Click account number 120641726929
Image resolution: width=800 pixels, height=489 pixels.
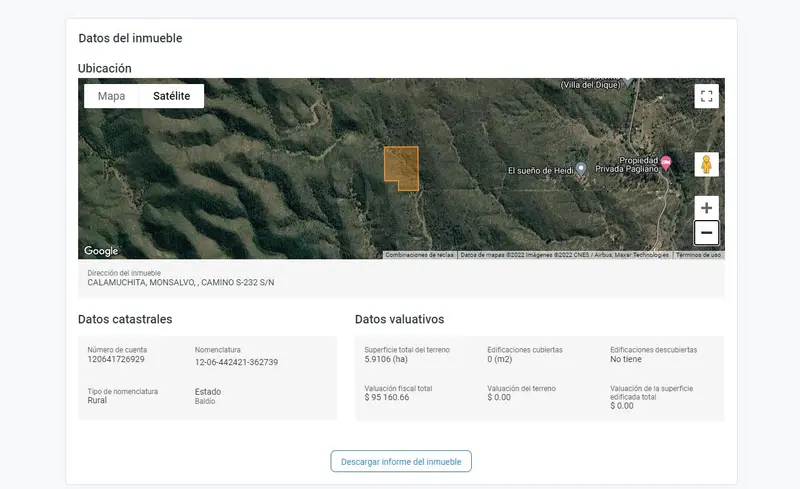click(x=116, y=359)
